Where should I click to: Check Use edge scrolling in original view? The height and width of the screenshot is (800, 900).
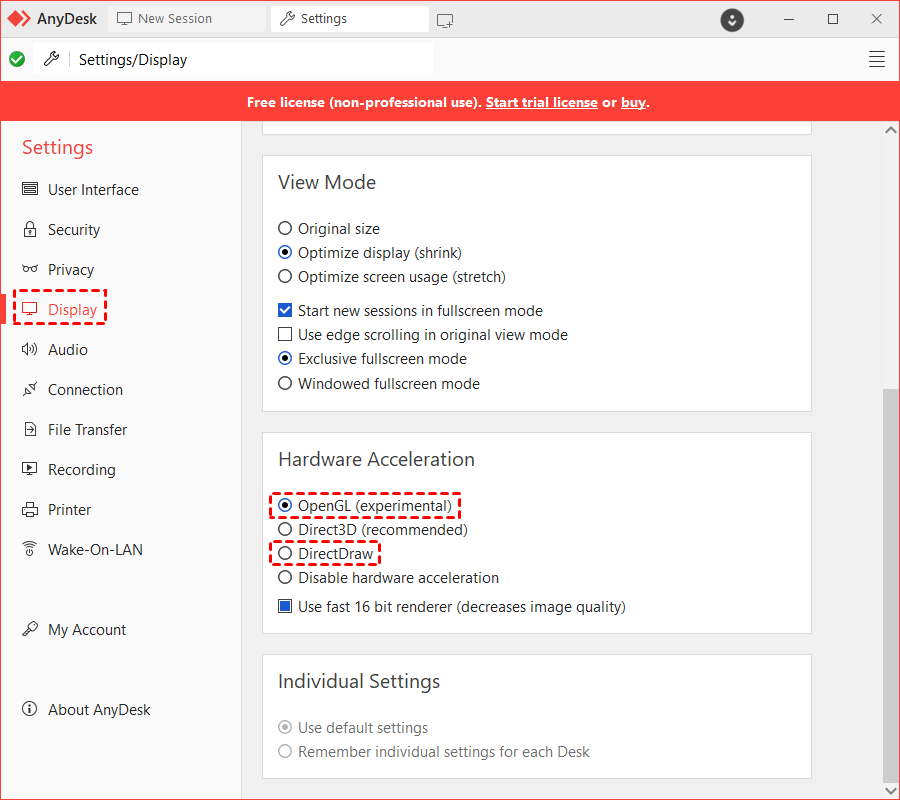click(285, 335)
